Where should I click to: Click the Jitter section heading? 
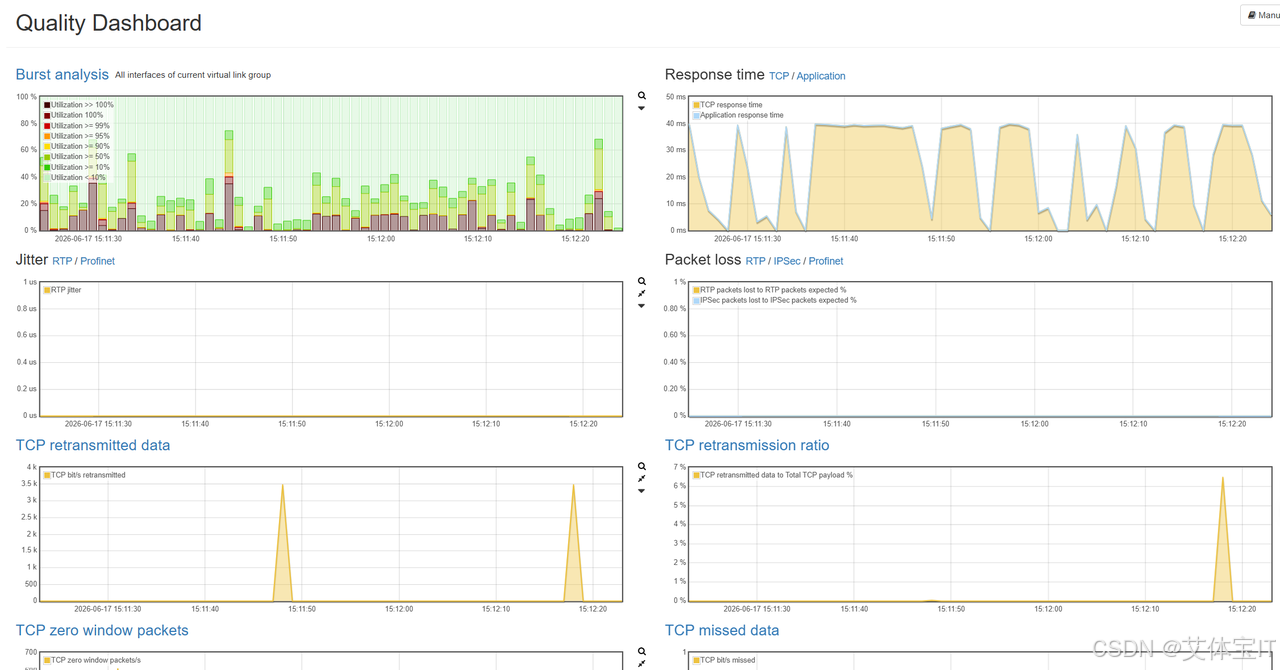32,259
